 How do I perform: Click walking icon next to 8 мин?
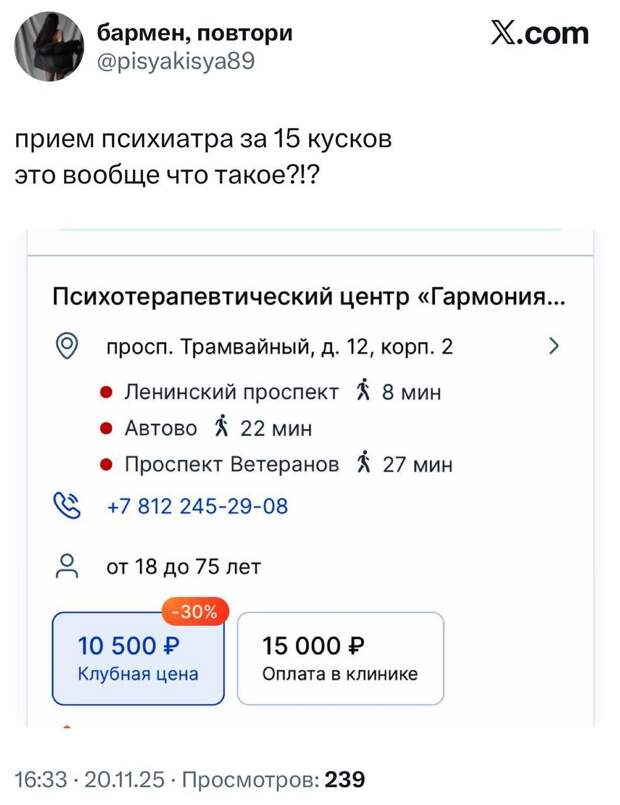click(x=363, y=392)
